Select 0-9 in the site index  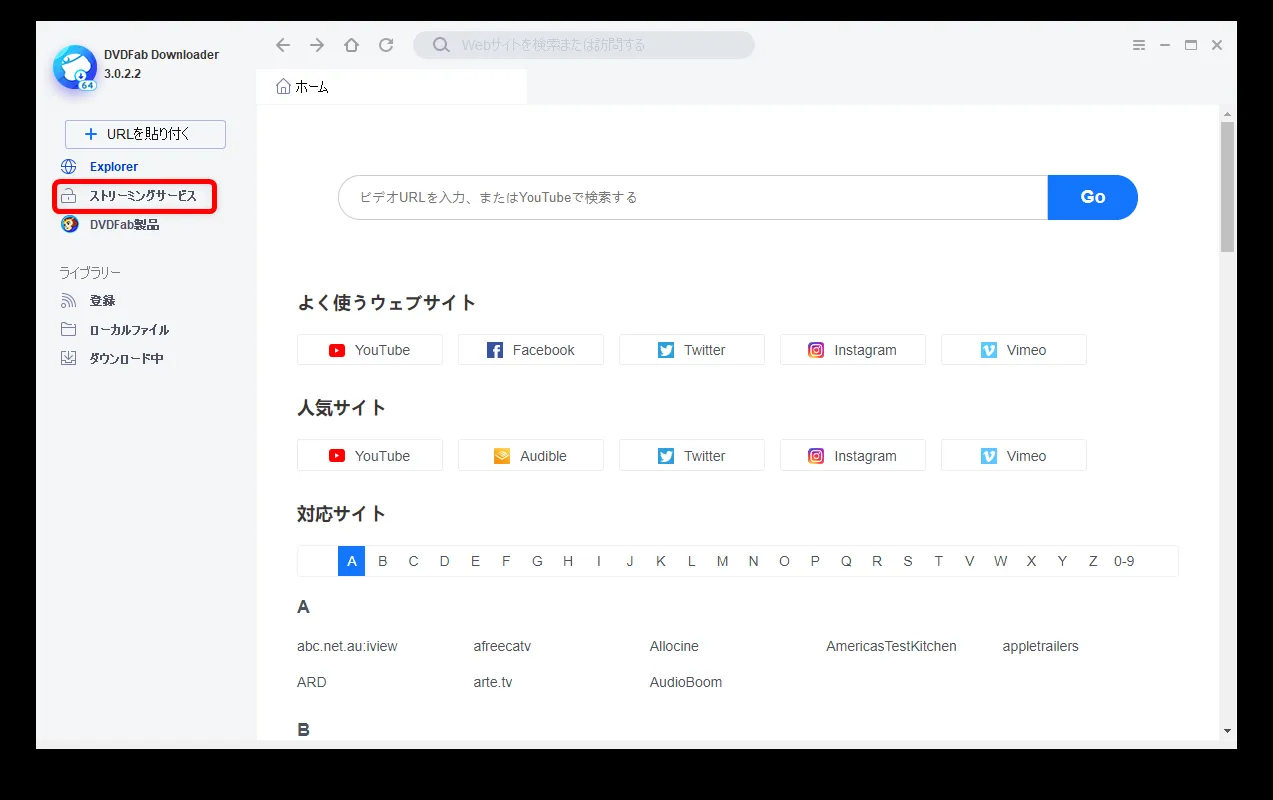click(x=1124, y=561)
